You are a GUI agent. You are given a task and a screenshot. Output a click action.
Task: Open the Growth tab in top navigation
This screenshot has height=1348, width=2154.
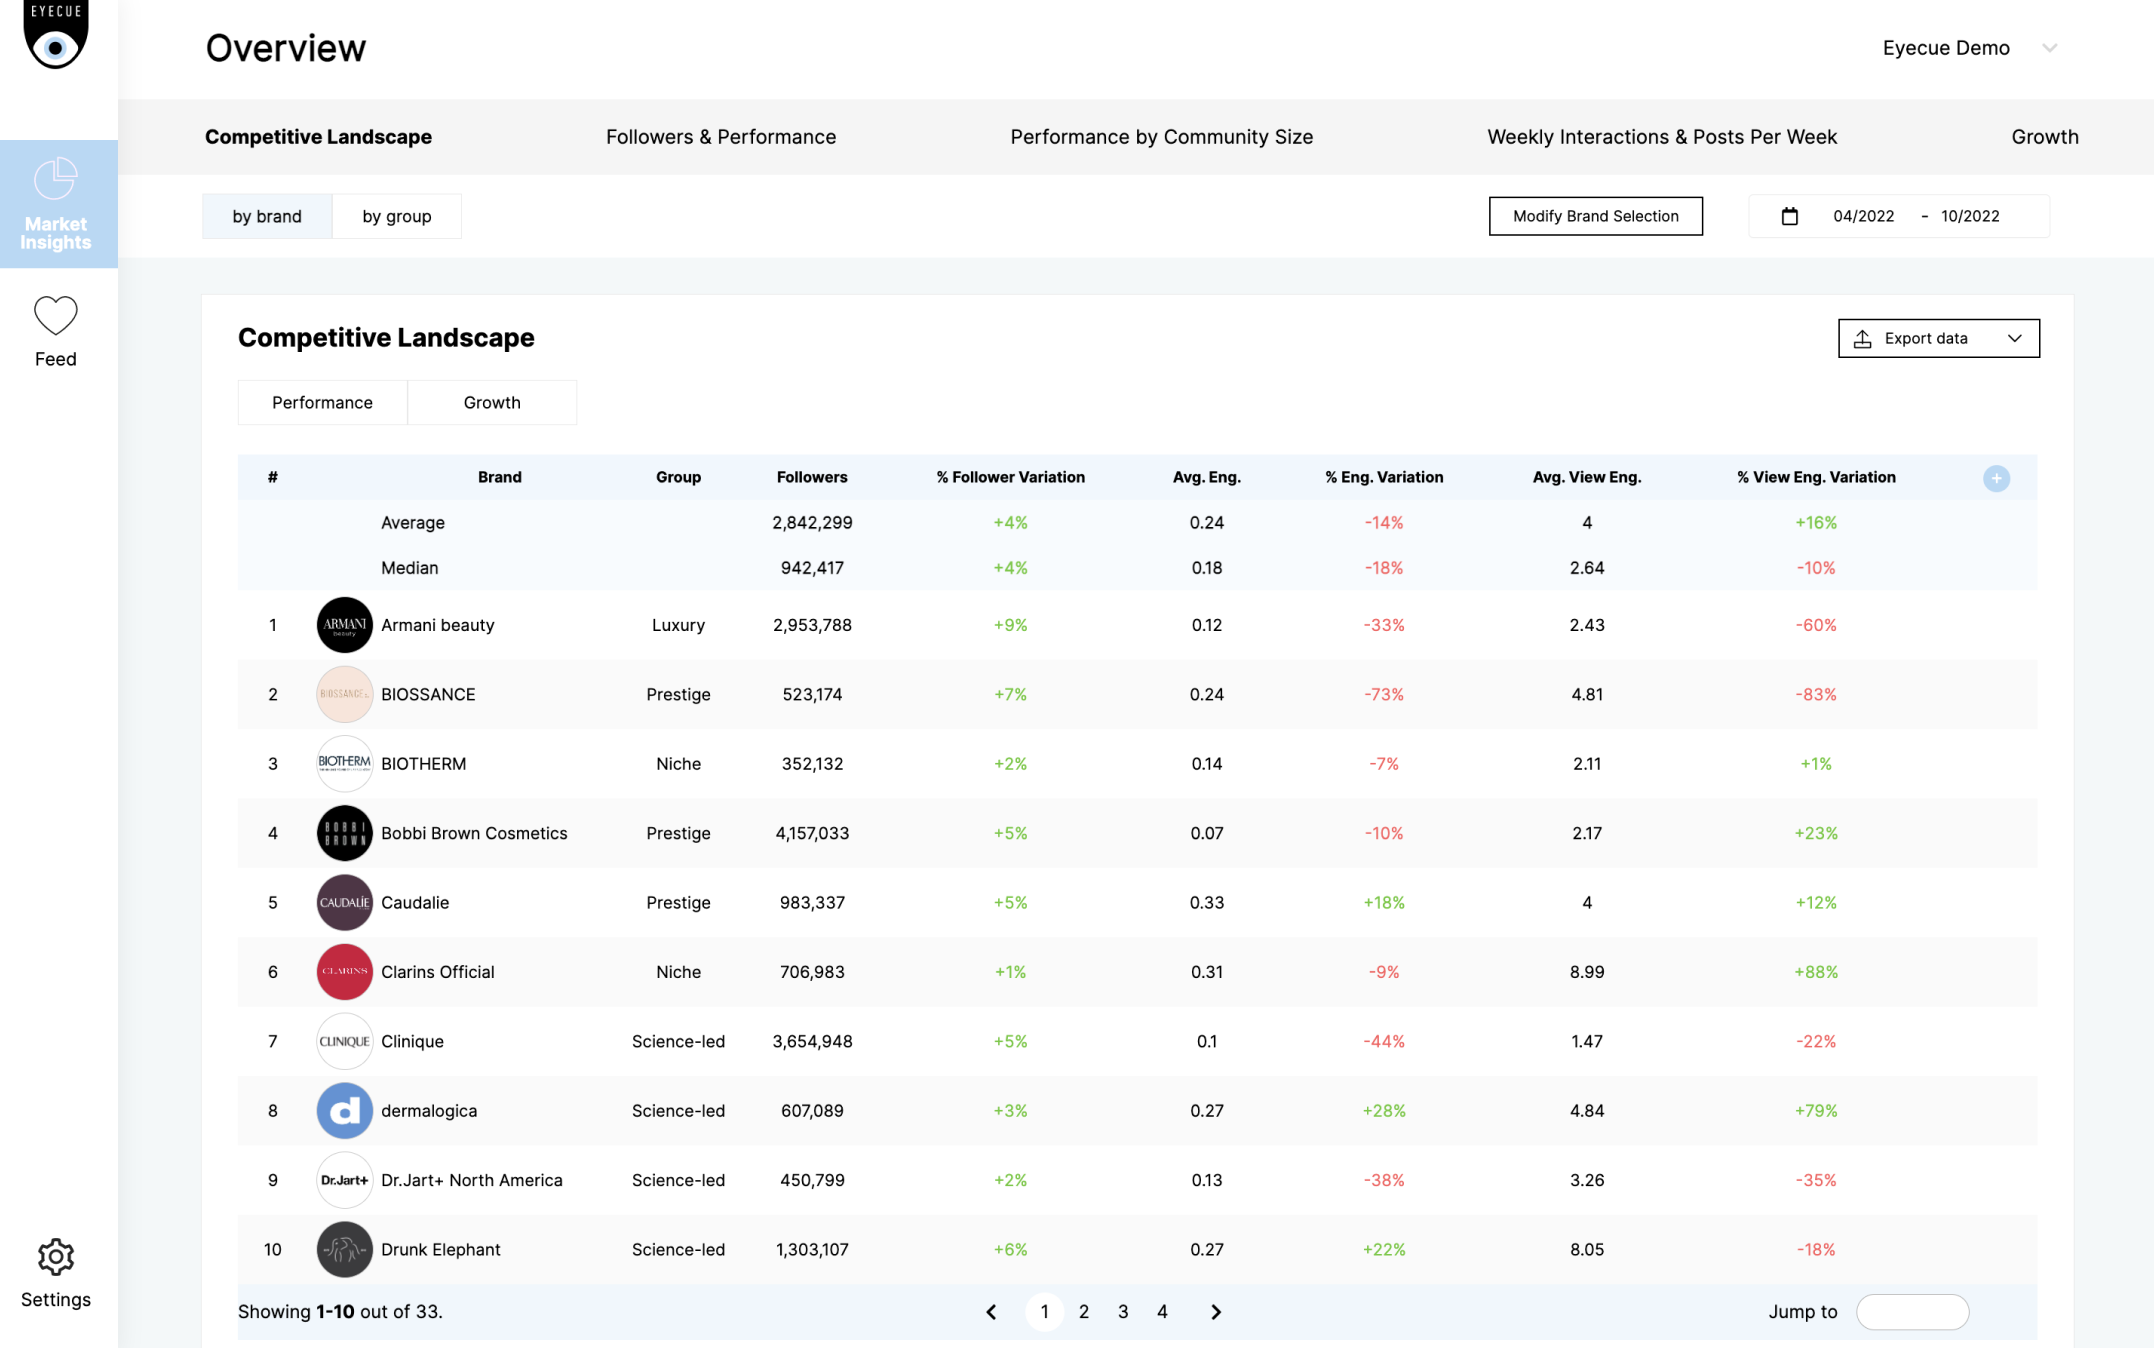point(2045,137)
